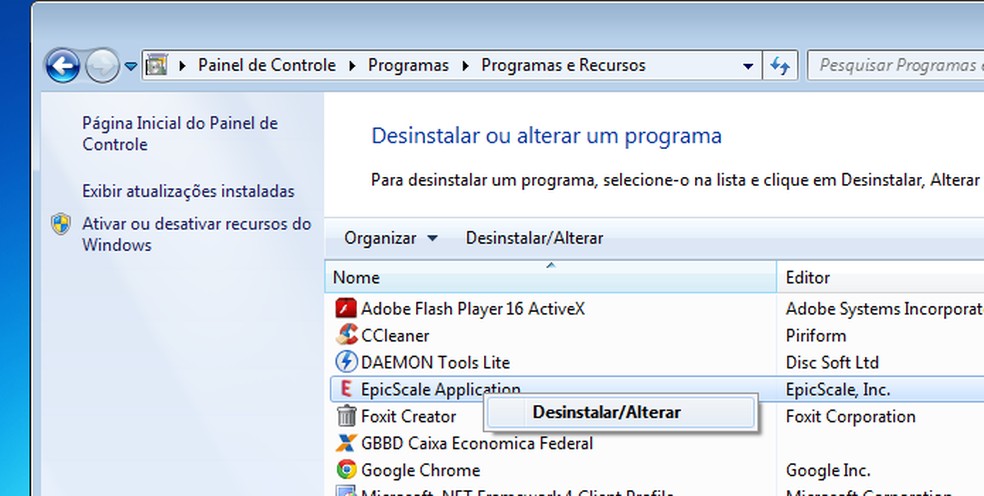The height and width of the screenshot is (496, 984).
Task: Click the greyed Forward navigation button
Action: [102, 65]
